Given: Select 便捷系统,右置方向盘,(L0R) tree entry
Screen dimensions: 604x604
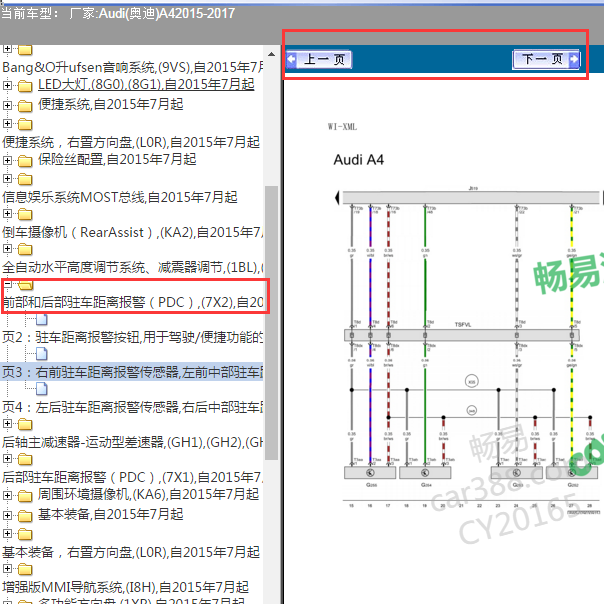Looking at the screenshot, I should [x=131, y=142].
